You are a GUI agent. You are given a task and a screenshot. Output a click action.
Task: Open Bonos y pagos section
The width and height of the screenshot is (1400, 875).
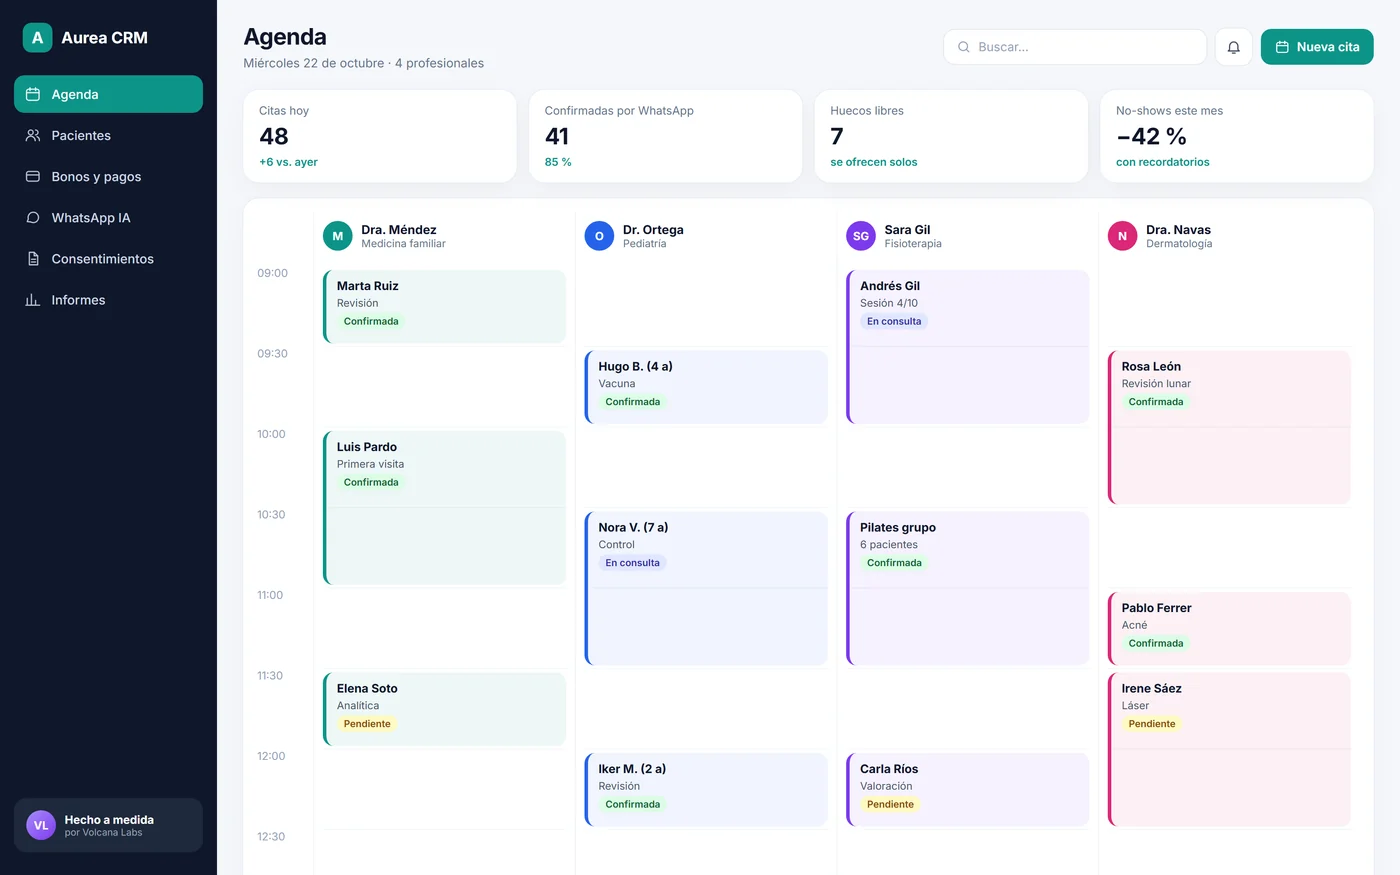click(108, 176)
